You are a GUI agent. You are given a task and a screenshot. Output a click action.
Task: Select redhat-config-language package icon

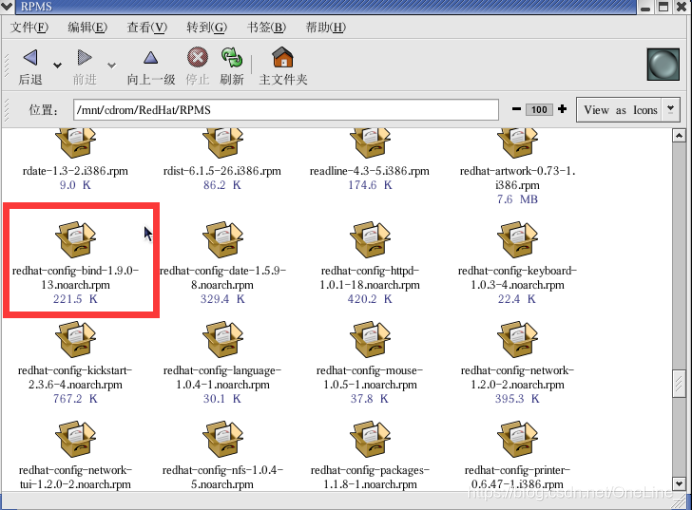point(222,339)
